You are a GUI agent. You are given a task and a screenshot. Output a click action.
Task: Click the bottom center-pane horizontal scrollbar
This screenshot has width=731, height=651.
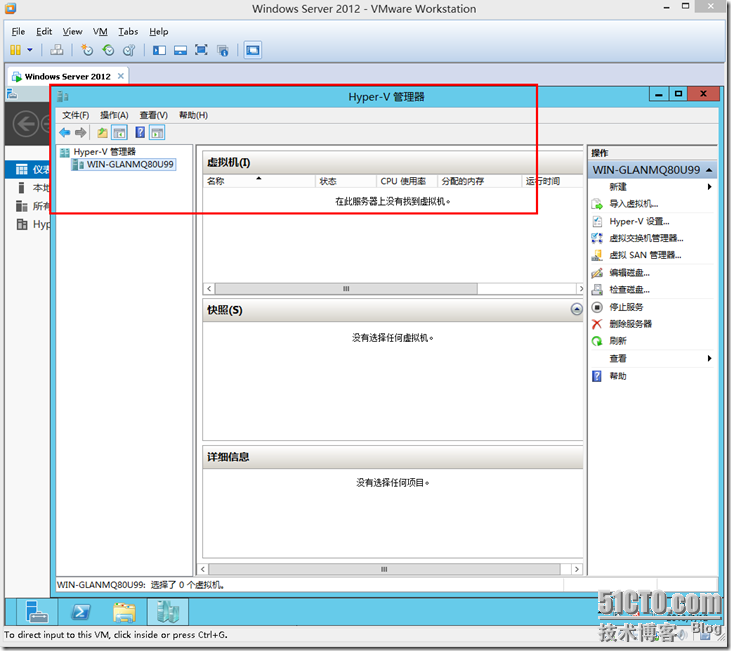click(x=384, y=569)
